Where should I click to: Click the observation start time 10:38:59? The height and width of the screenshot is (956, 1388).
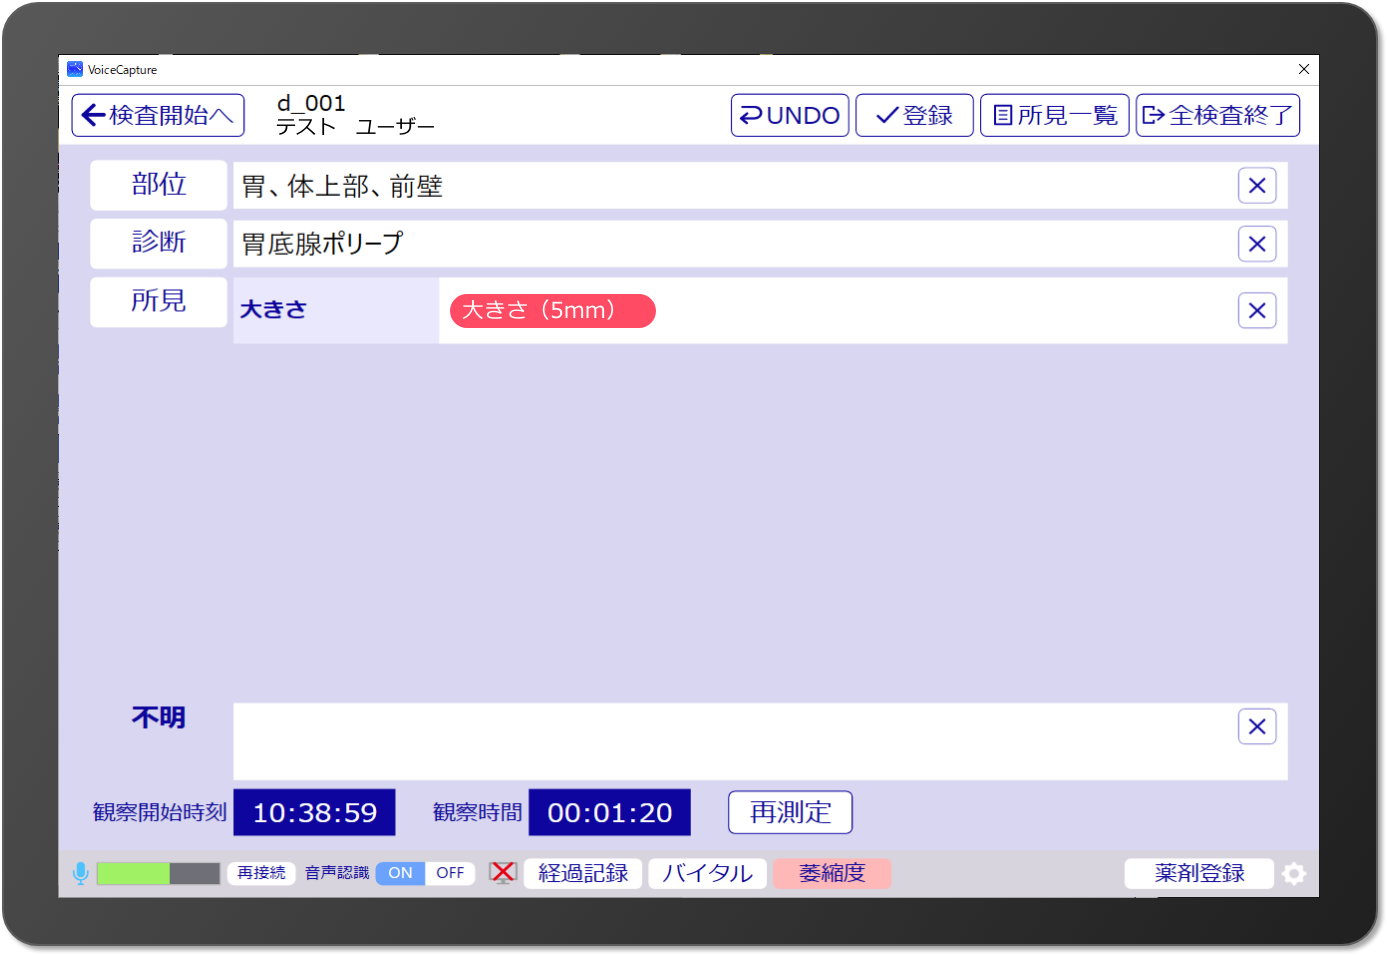pos(315,812)
